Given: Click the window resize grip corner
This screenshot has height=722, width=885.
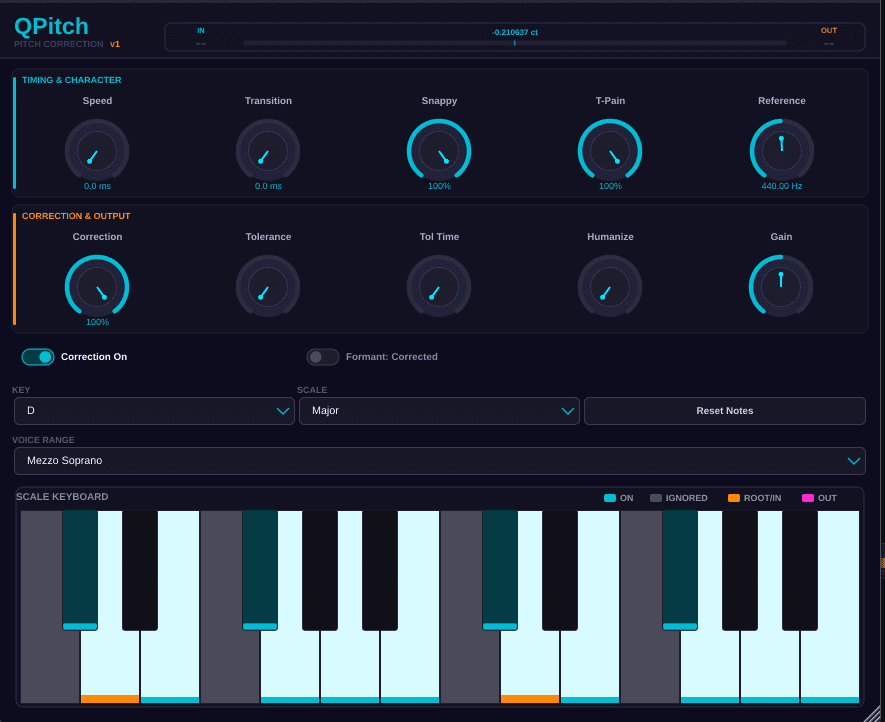Looking at the screenshot, I should point(873,714).
